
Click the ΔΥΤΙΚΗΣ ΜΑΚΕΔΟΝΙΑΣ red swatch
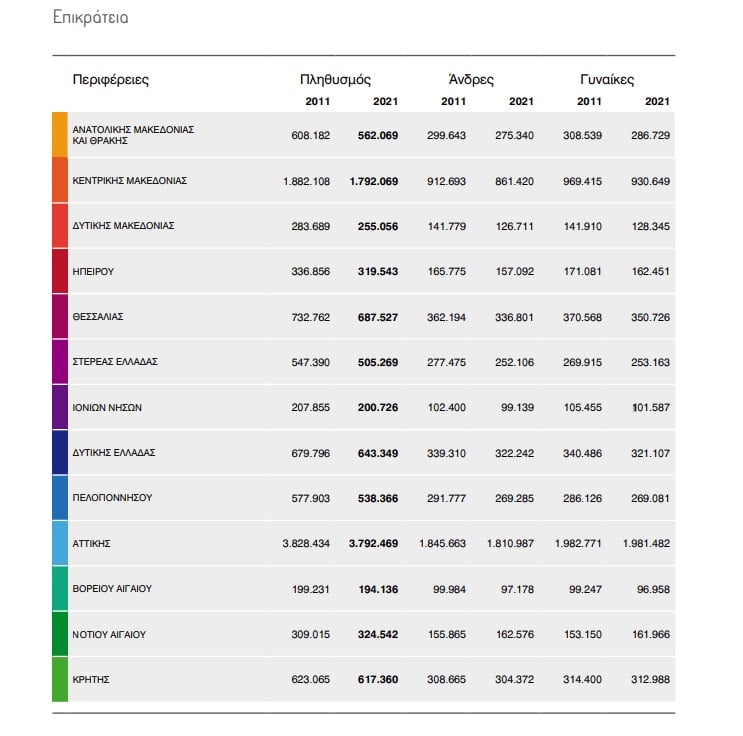tap(60, 225)
